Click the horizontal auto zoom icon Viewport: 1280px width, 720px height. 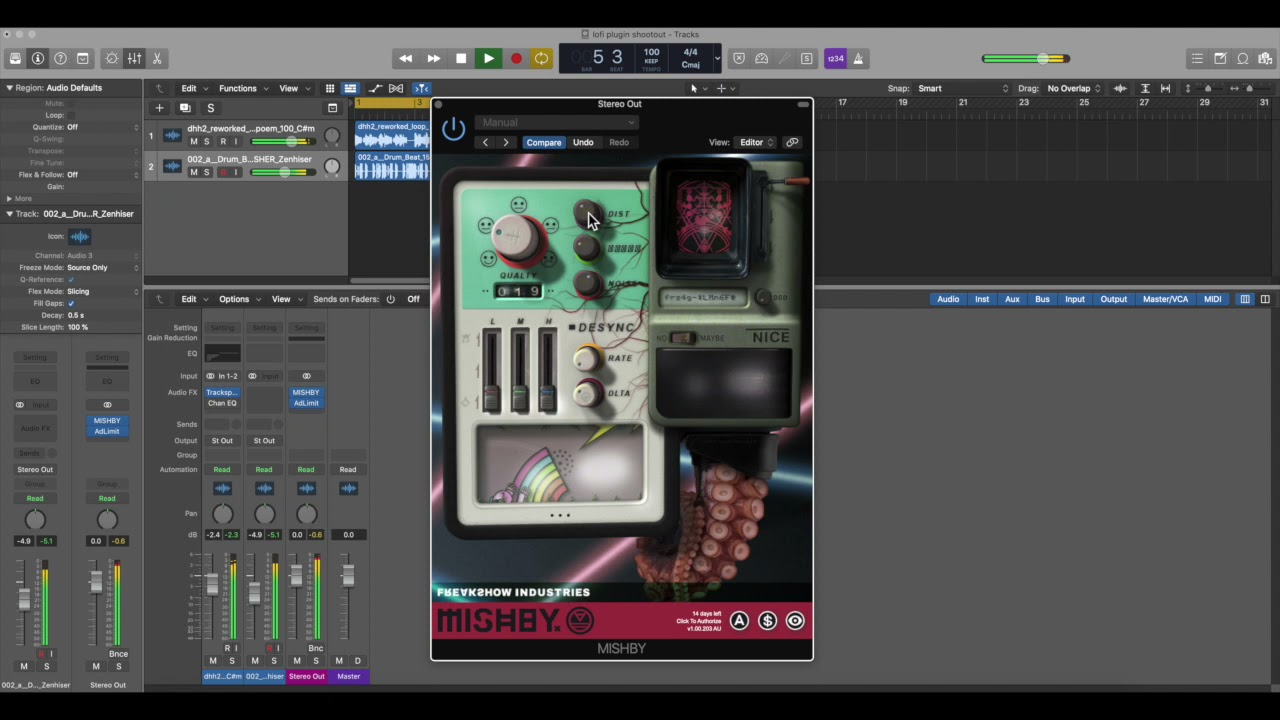[x=1165, y=88]
